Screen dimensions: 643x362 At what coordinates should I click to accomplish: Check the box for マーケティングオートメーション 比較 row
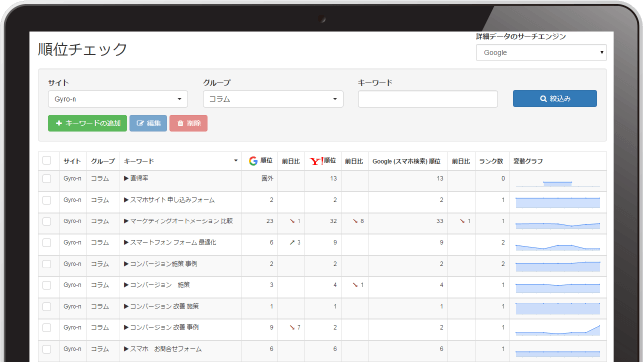click(x=47, y=221)
